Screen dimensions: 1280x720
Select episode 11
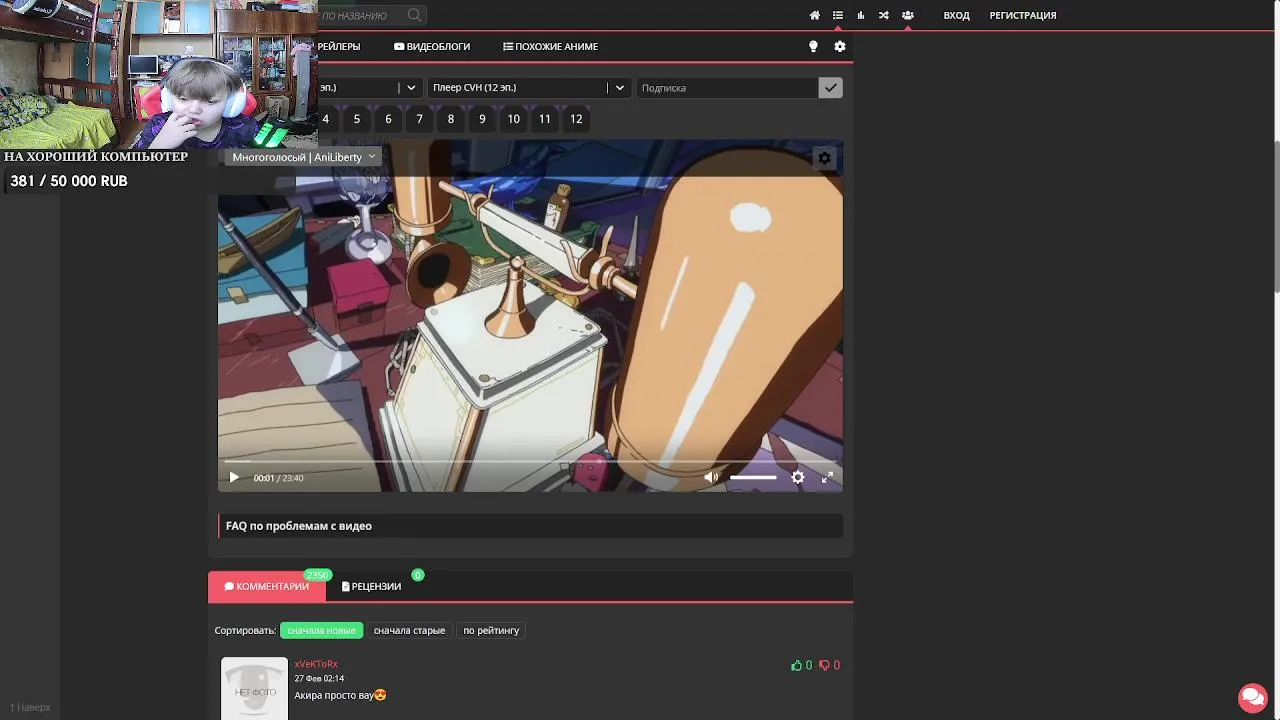pos(545,119)
